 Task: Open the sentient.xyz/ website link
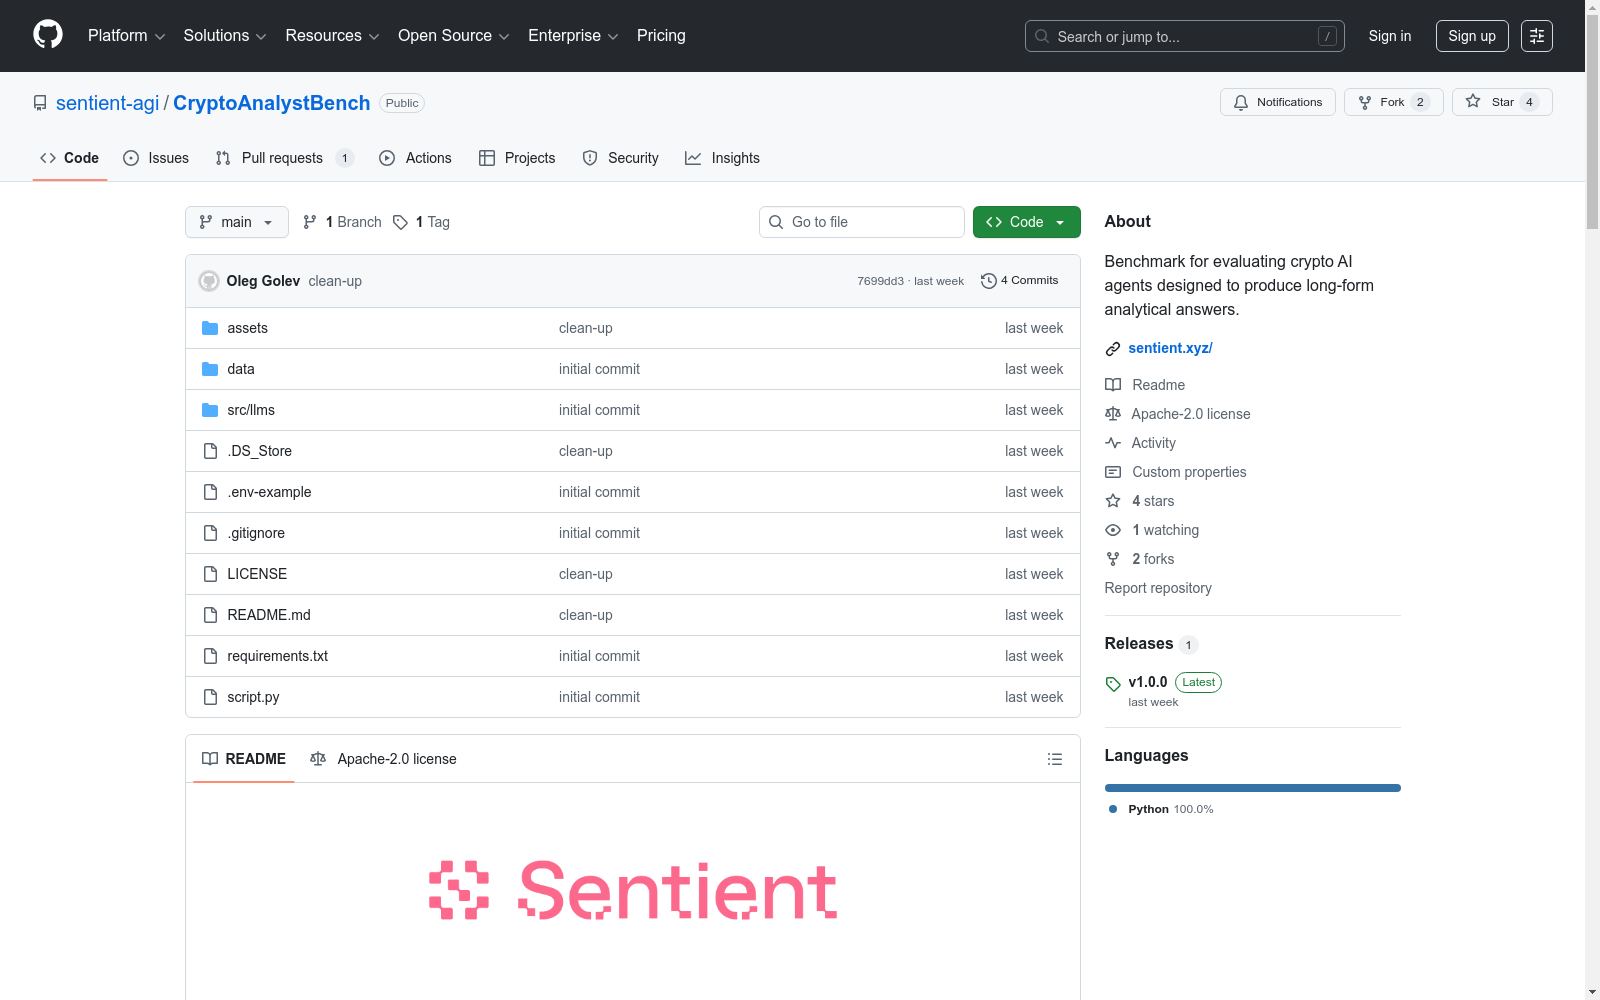coord(1170,348)
